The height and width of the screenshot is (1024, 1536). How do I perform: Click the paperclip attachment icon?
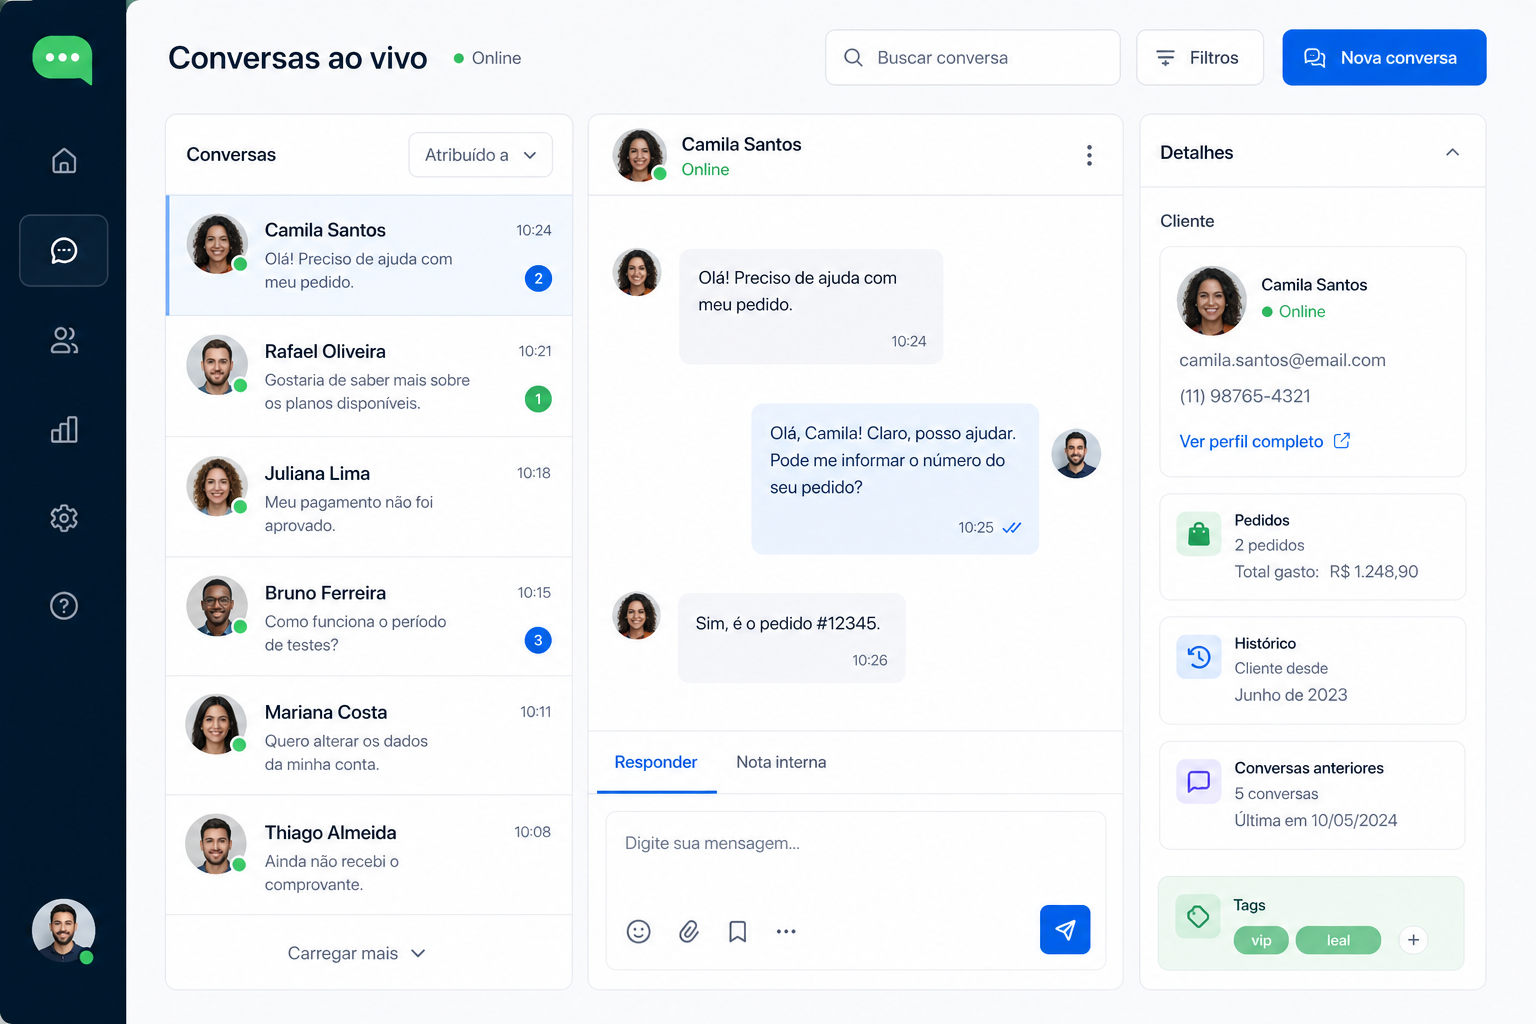click(x=689, y=932)
